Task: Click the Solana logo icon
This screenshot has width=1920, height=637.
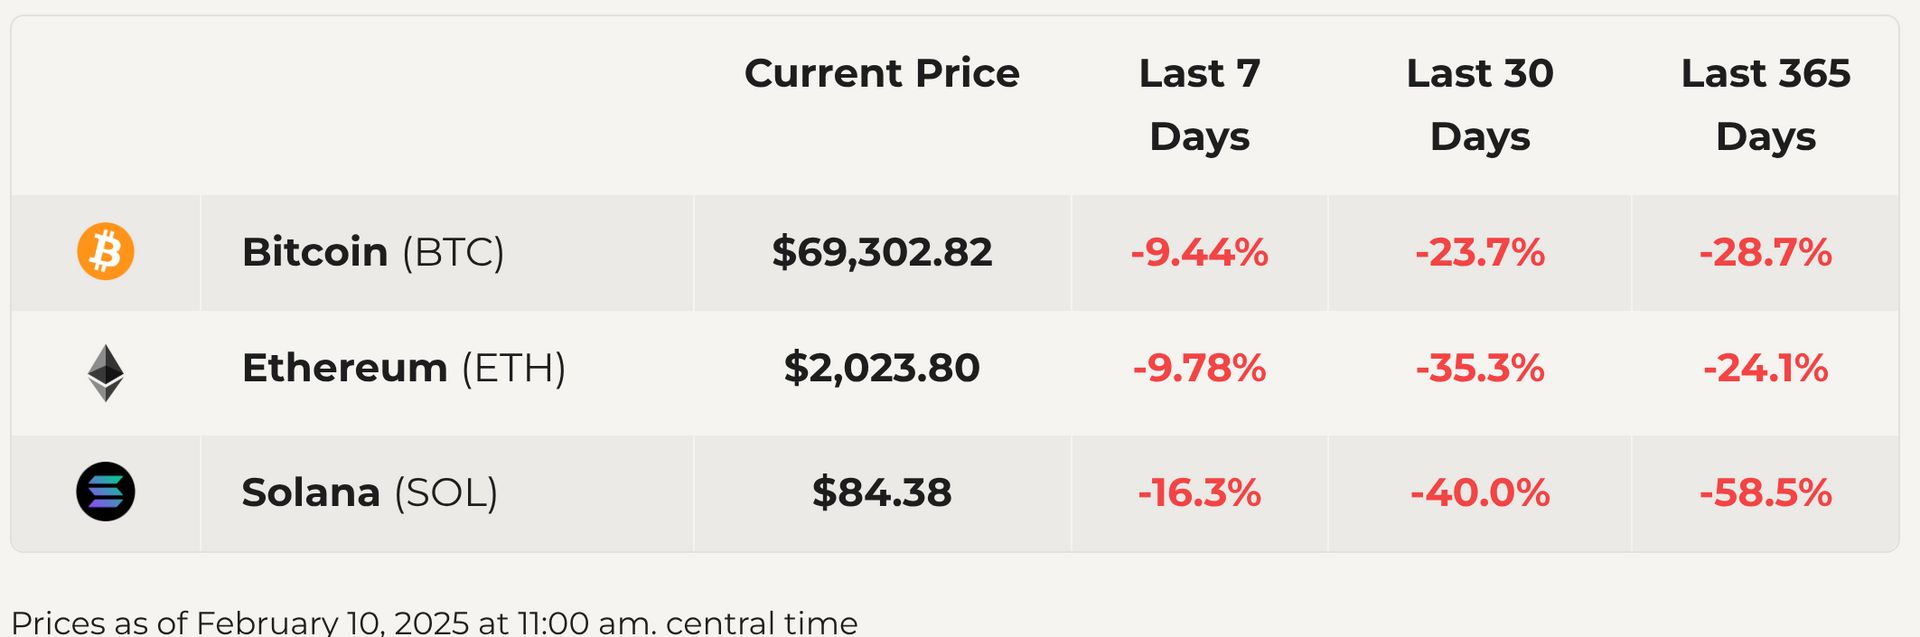Action: (105, 492)
